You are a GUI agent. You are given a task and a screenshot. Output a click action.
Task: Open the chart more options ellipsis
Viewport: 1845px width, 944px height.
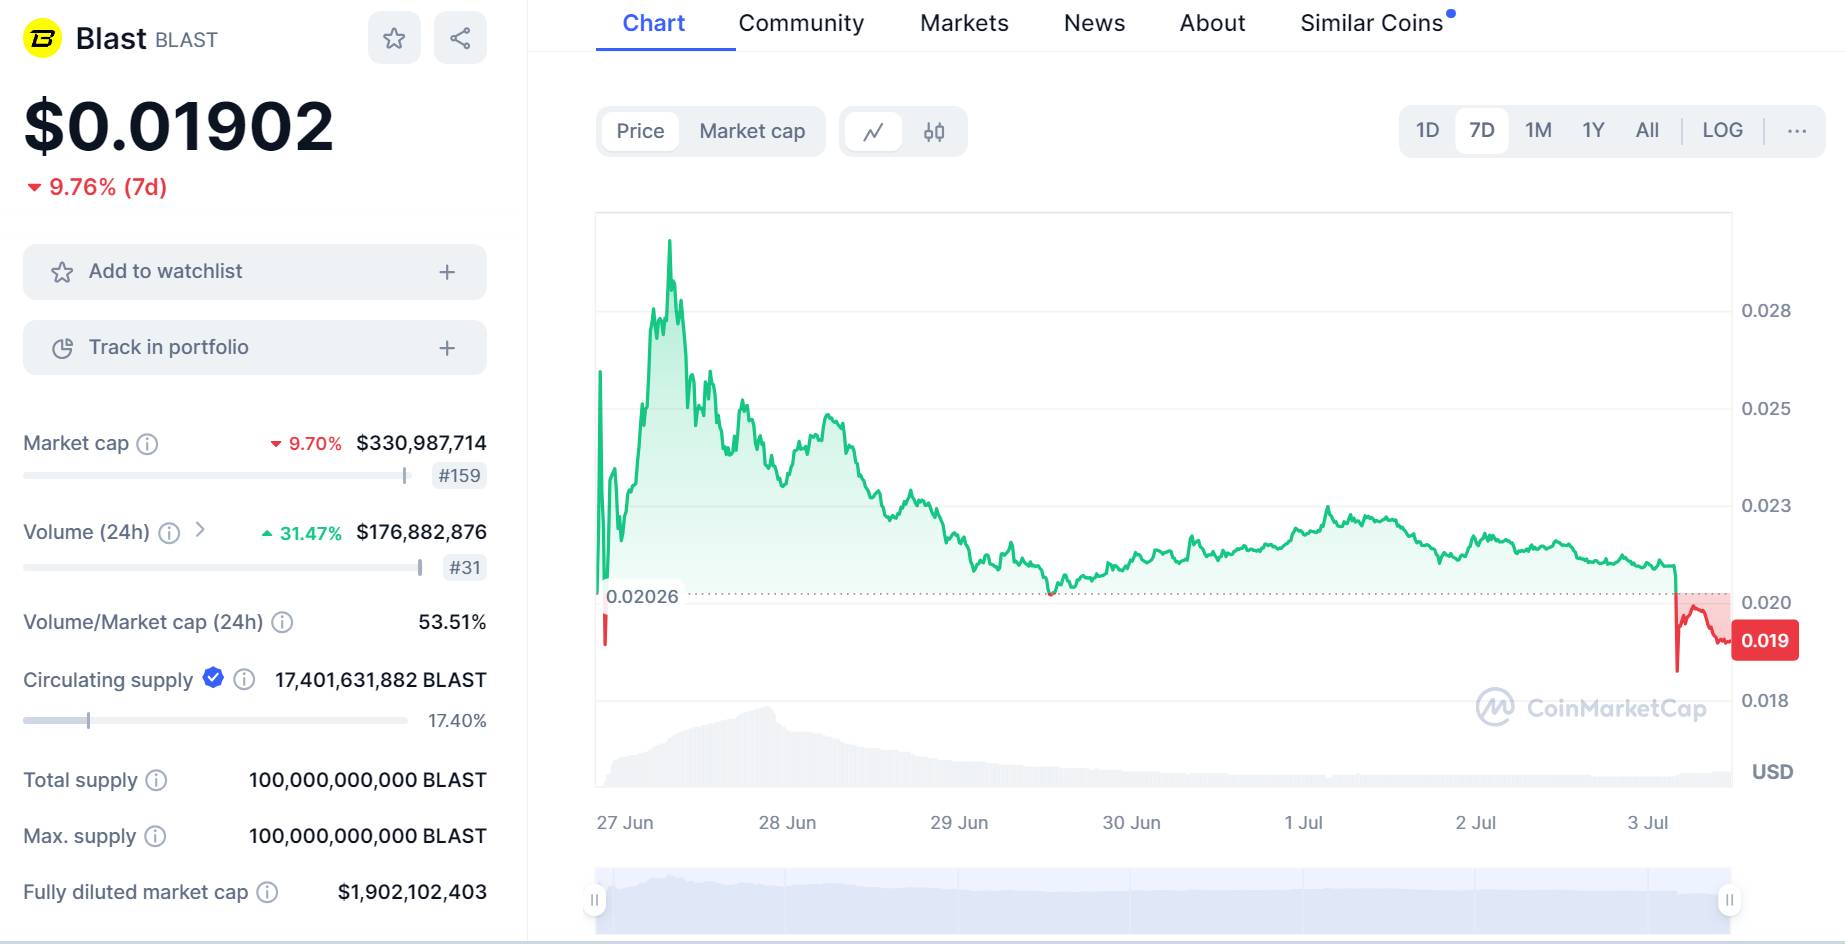pyautogui.click(x=1797, y=131)
